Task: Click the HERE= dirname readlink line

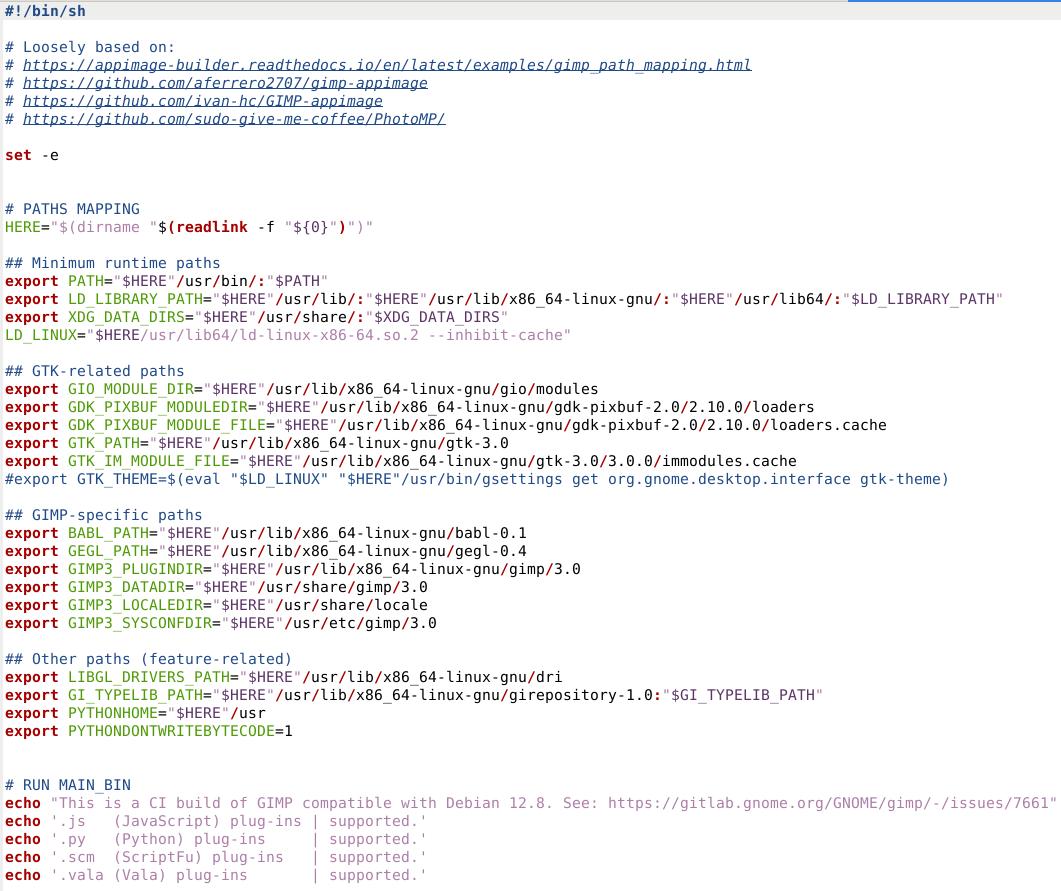Action: coord(188,227)
